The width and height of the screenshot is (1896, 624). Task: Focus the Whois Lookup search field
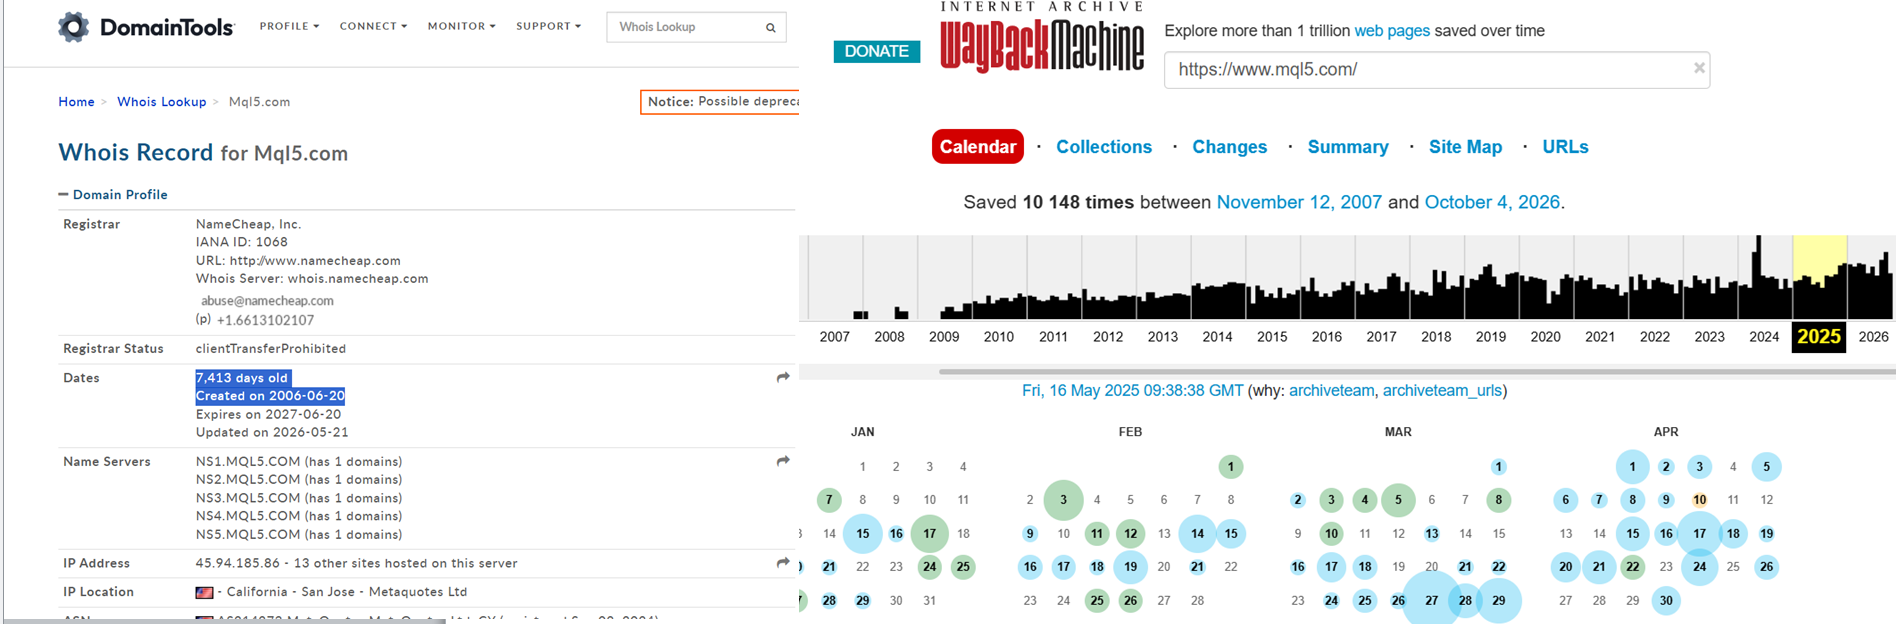coord(687,27)
